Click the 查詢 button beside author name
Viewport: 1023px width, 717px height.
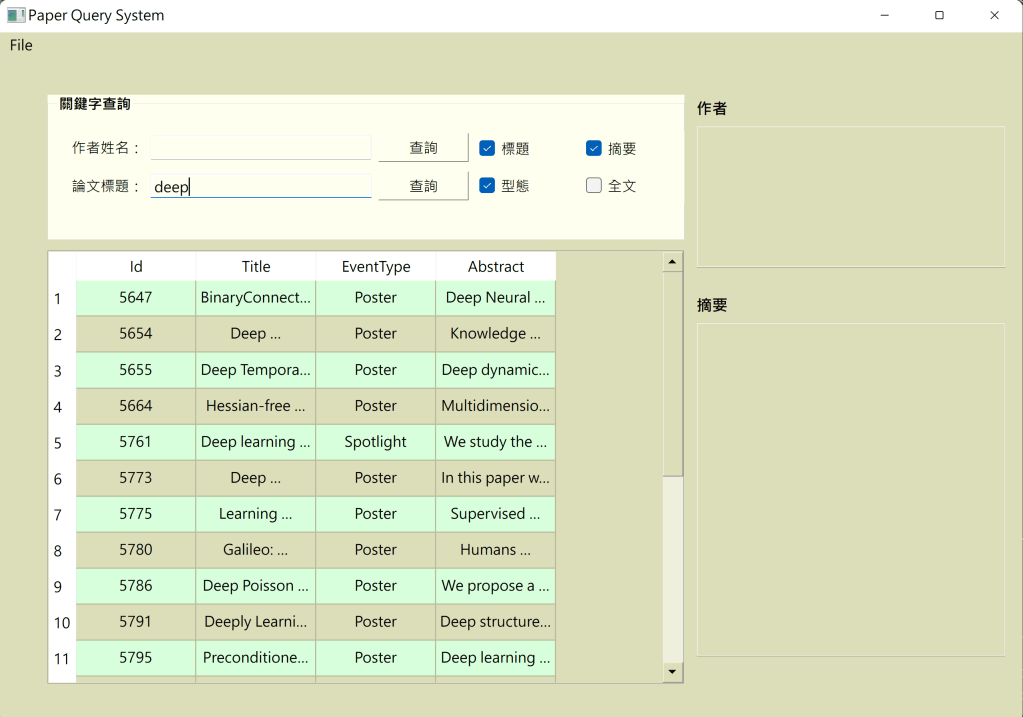[x=423, y=148]
